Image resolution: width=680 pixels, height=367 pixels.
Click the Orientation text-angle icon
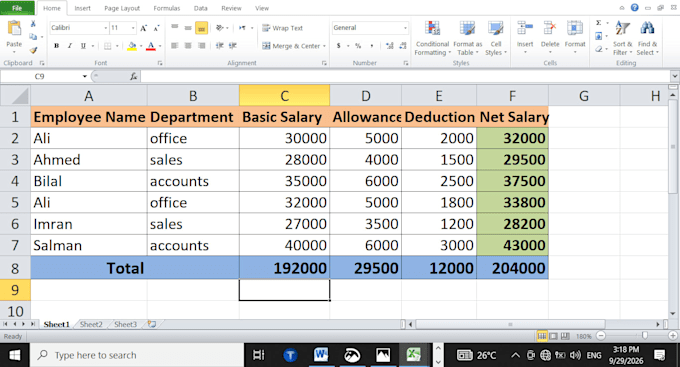(x=220, y=28)
